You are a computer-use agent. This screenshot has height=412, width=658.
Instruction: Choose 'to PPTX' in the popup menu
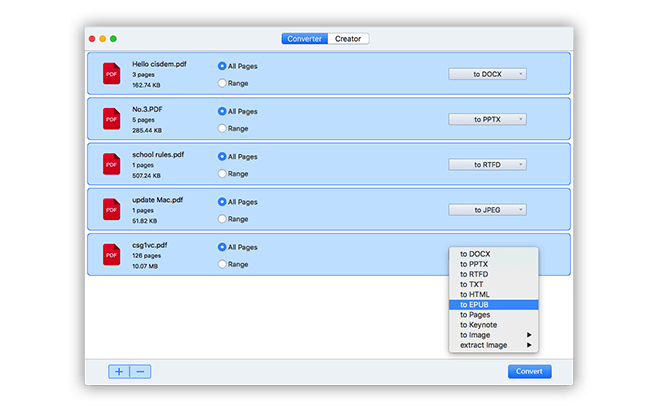(494, 264)
